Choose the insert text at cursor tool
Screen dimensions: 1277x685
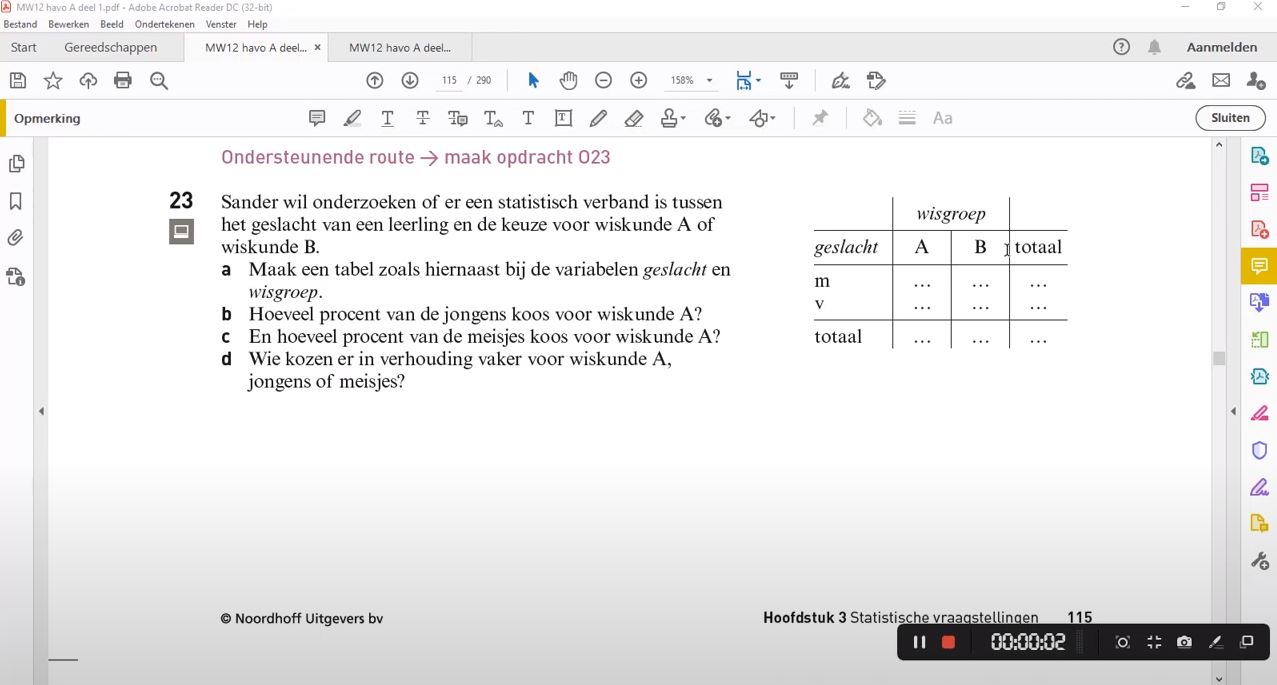coord(493,118)
